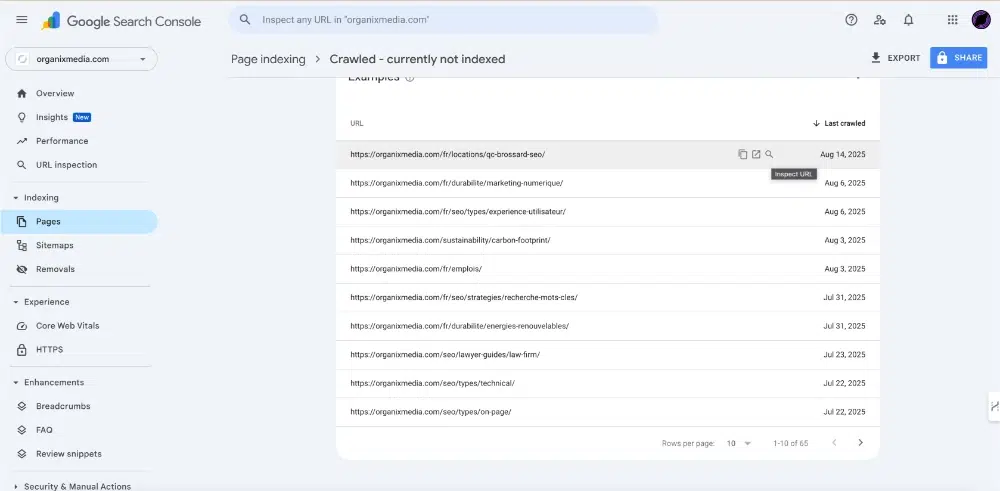The image size is (1000, 491).
Task: Inspect the qc-brossard-seo URL magnifier
Action: [769, 154]
